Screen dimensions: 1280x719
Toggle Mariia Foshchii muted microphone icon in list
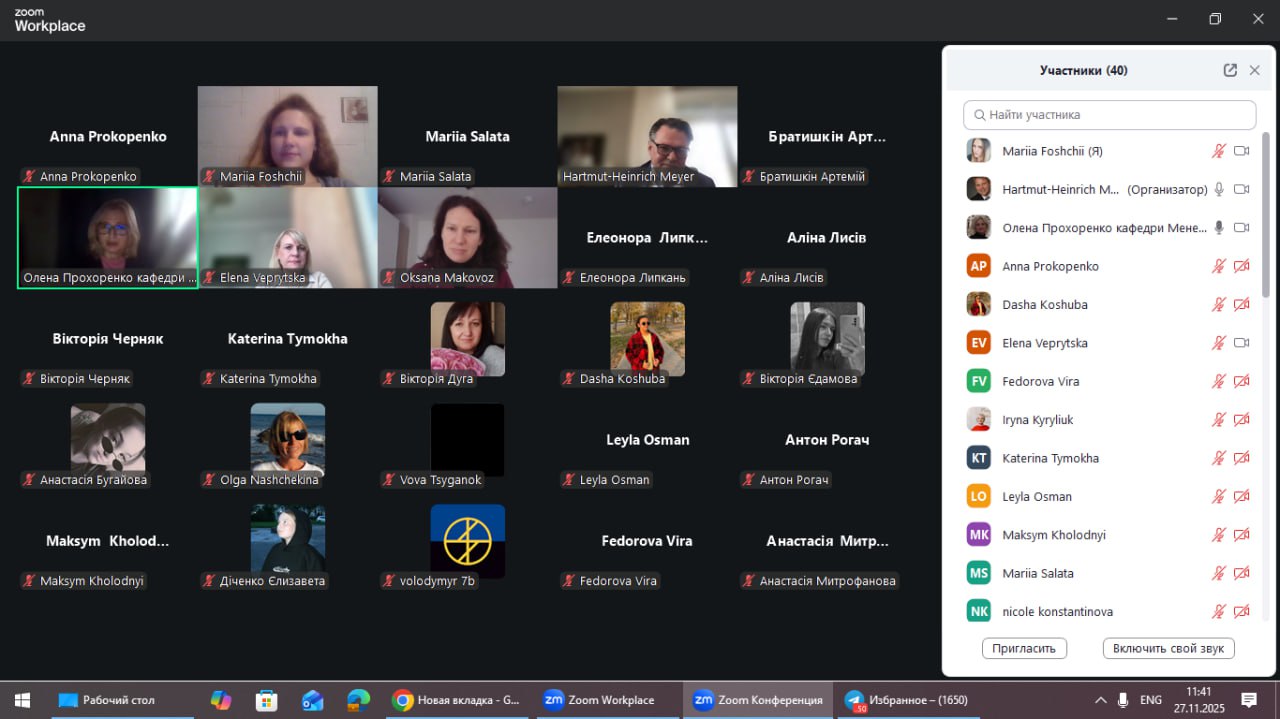[1218, 151]
